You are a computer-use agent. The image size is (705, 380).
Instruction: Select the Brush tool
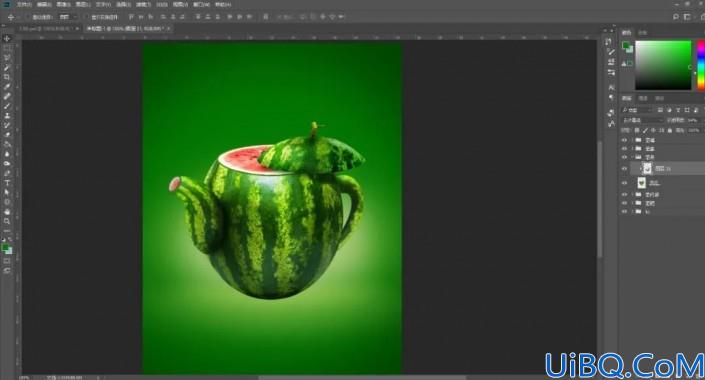tap(7, 106)
